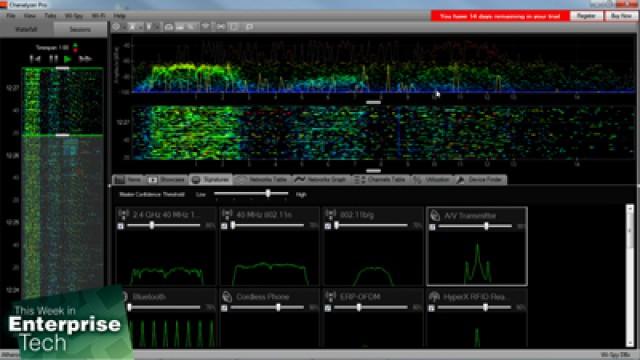This screenshot has width=640, height=360.
Task: Click the Device Finder wrench icon
Action: click(x=460, y=180)
